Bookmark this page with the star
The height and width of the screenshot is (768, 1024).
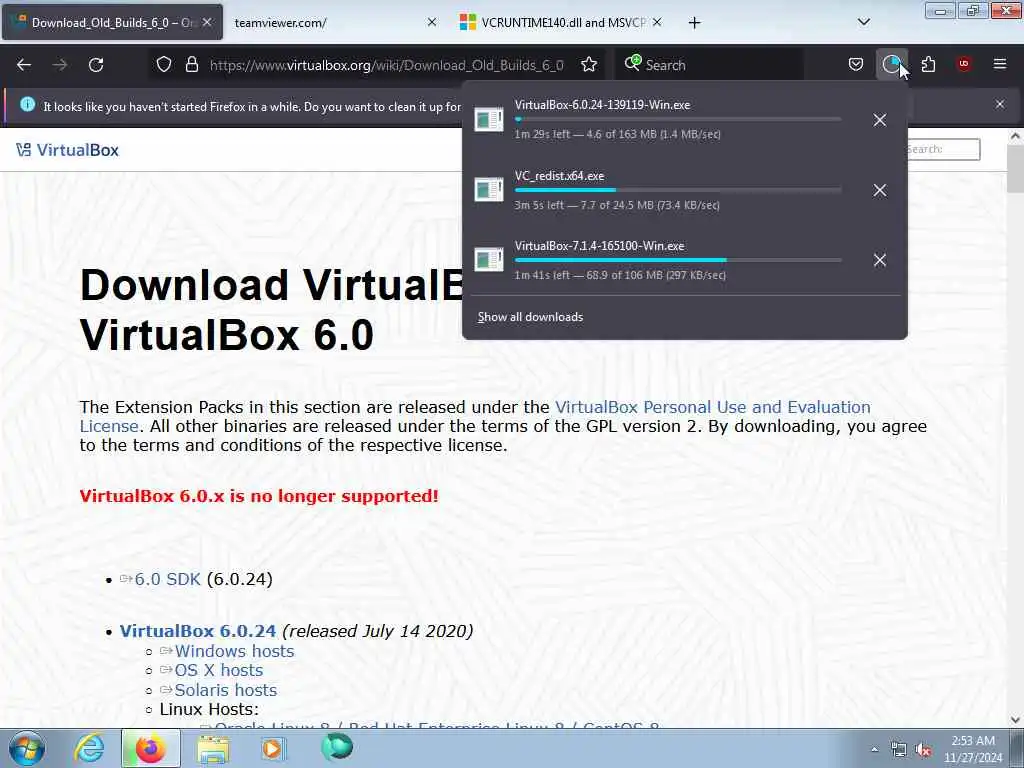point(589,65)
